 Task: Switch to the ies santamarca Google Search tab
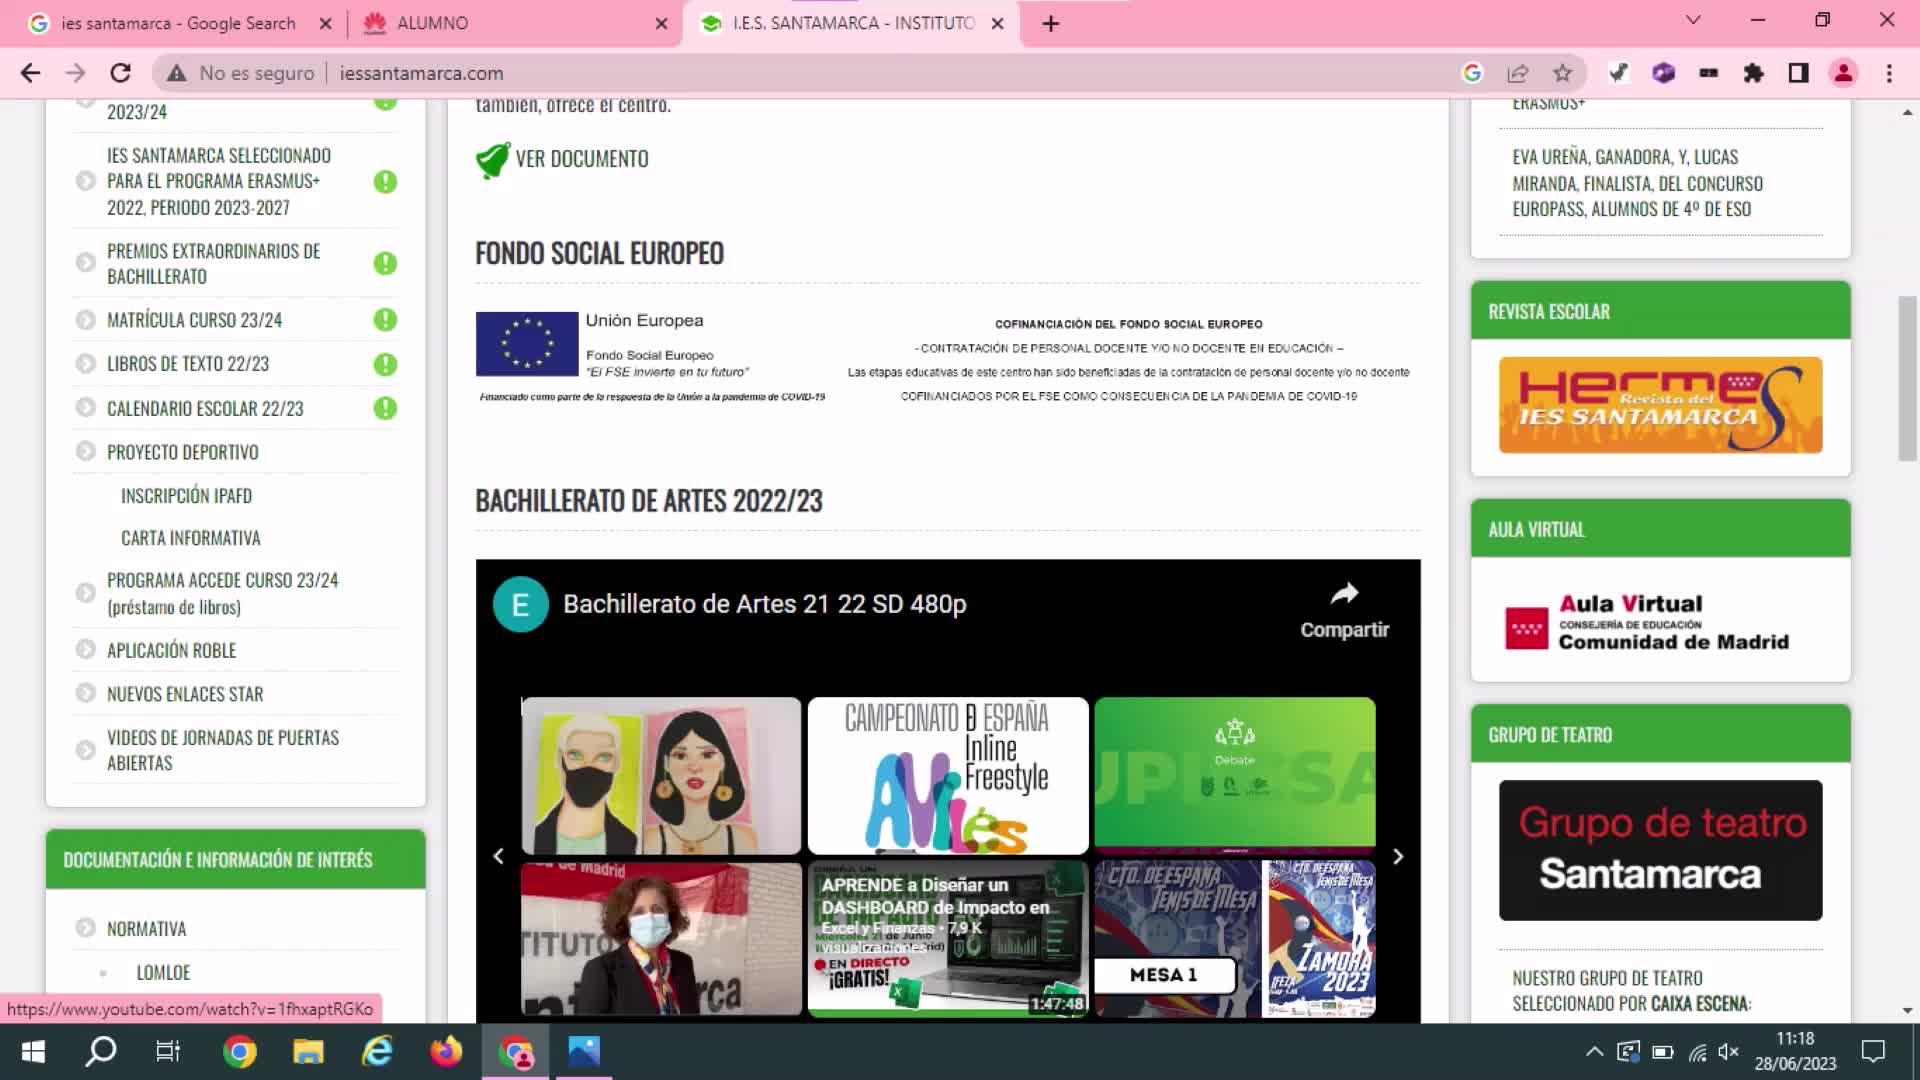178,23
